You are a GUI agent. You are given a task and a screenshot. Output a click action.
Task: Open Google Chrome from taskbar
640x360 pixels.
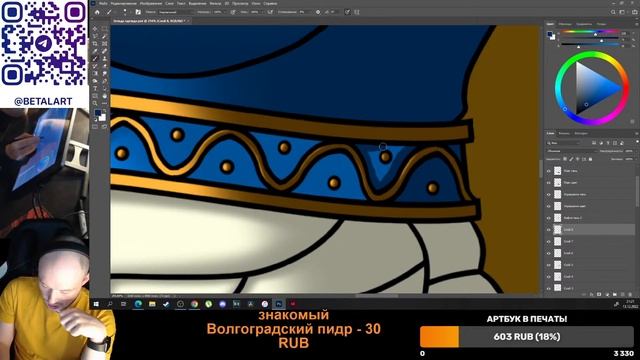194,304
